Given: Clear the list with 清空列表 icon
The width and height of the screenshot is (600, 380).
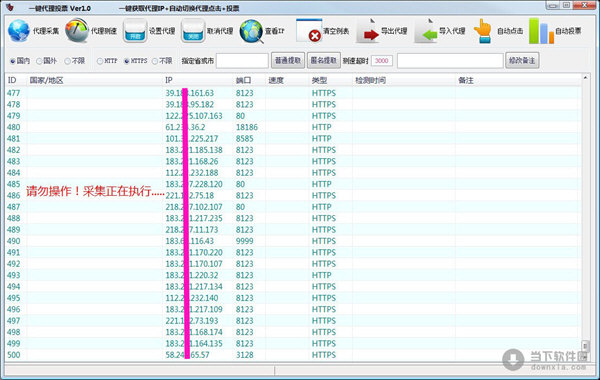Looking at the screenshot, I should point(309,31).
